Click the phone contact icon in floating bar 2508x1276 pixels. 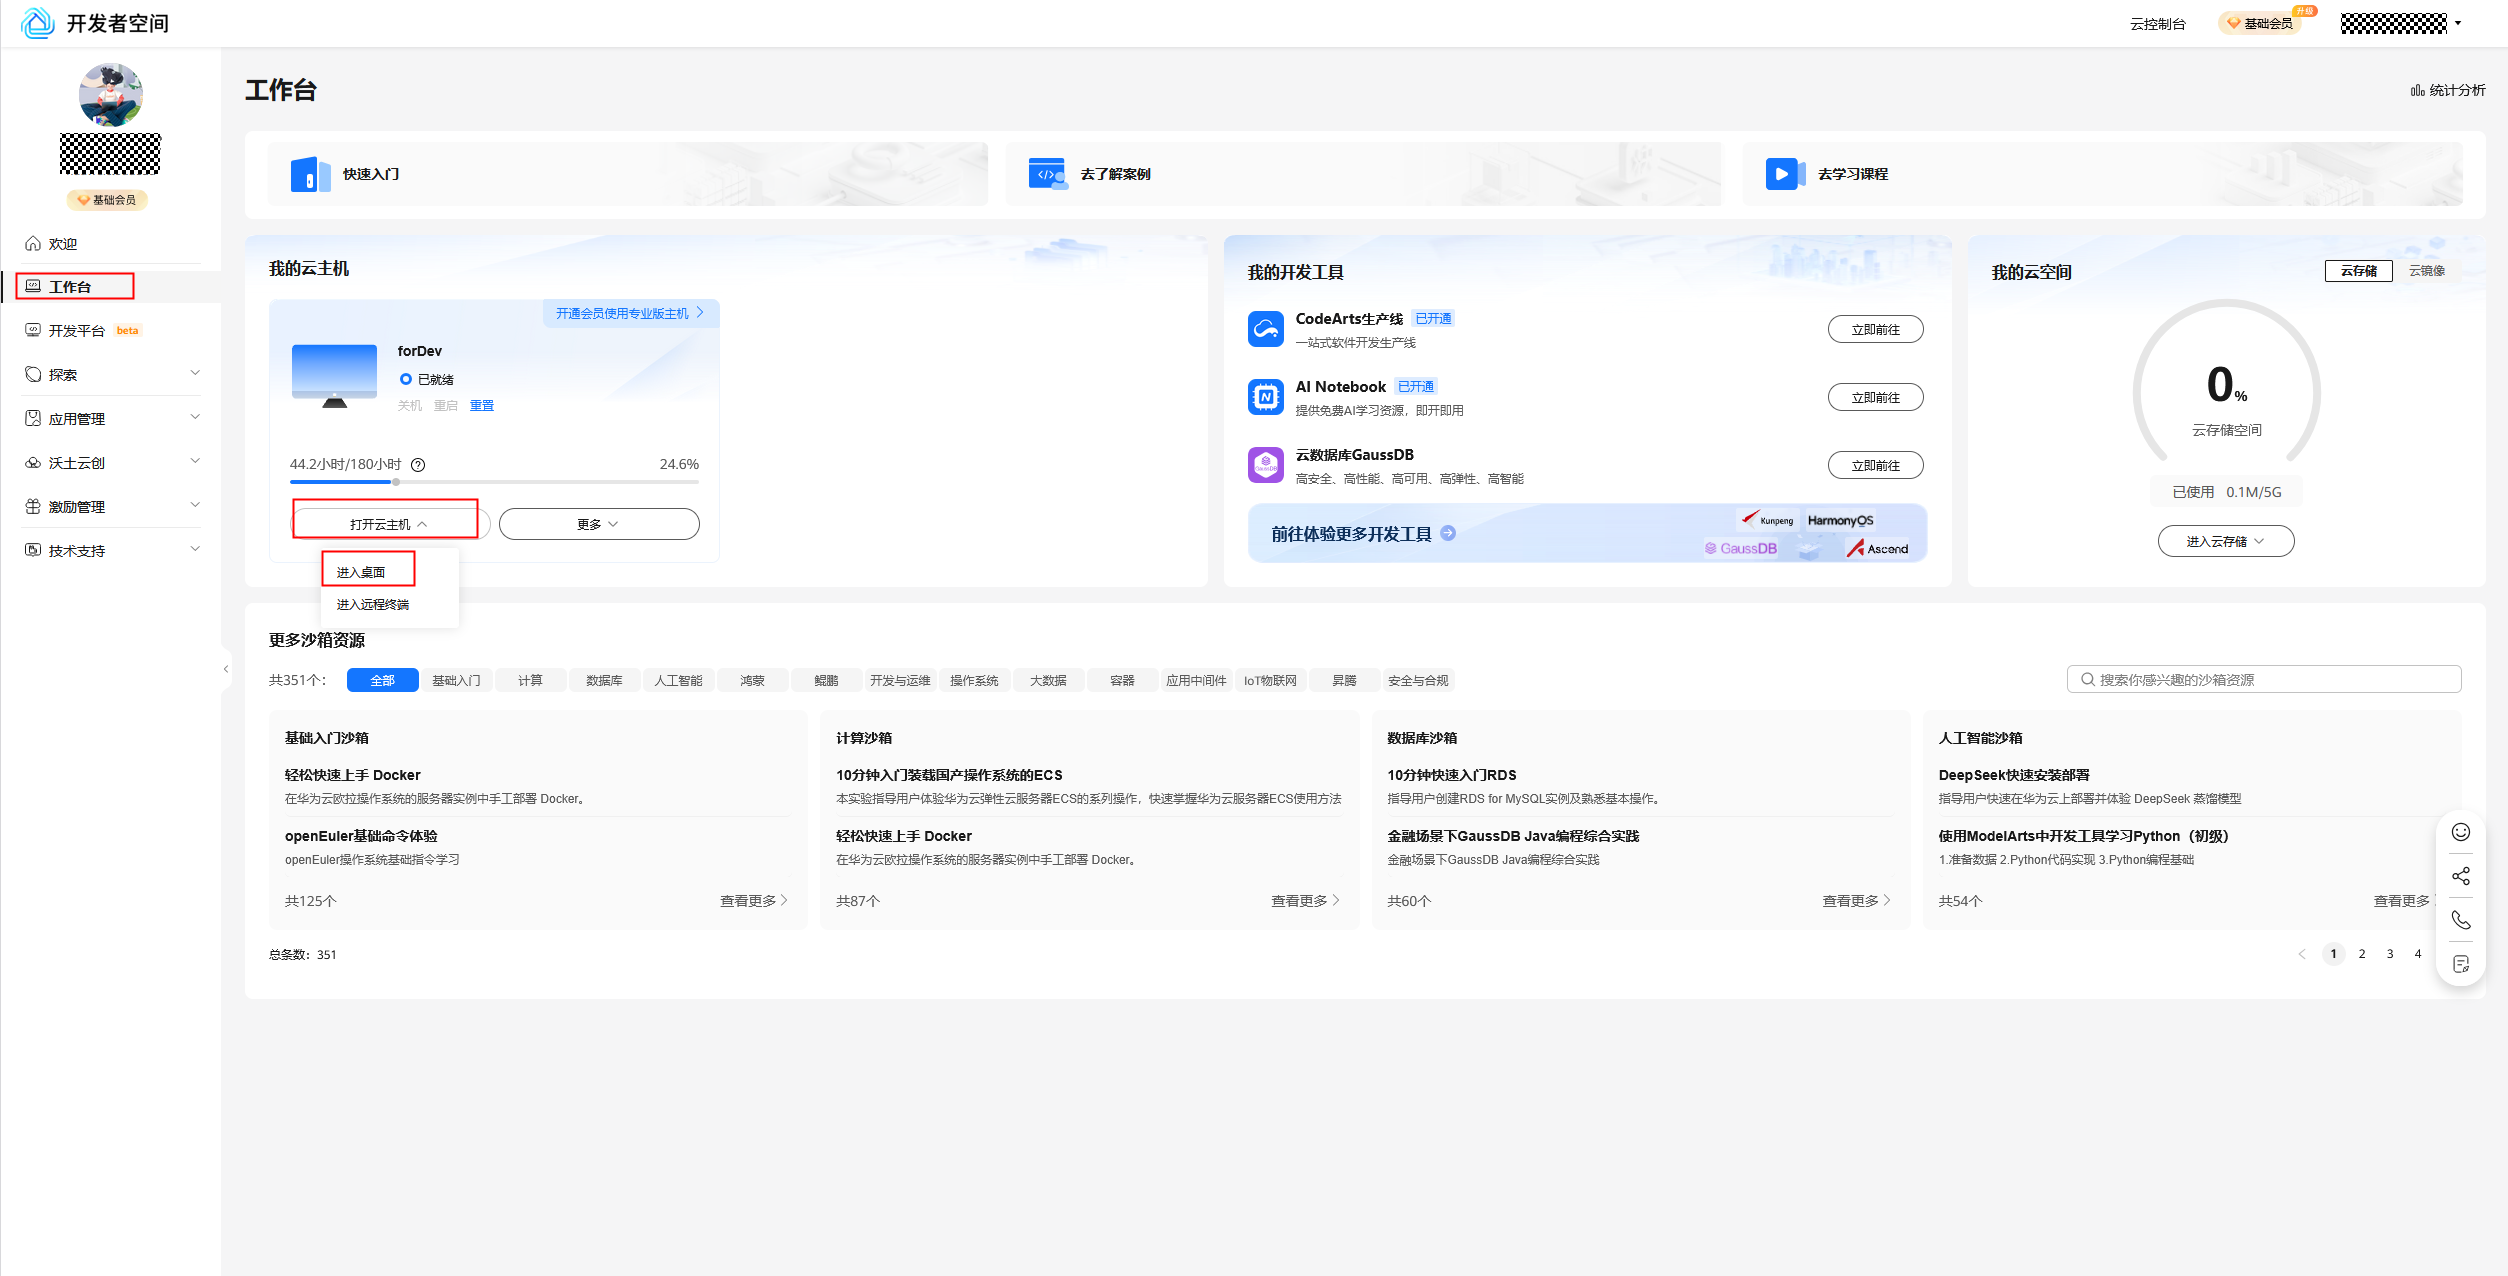[x=2460, y=920]
